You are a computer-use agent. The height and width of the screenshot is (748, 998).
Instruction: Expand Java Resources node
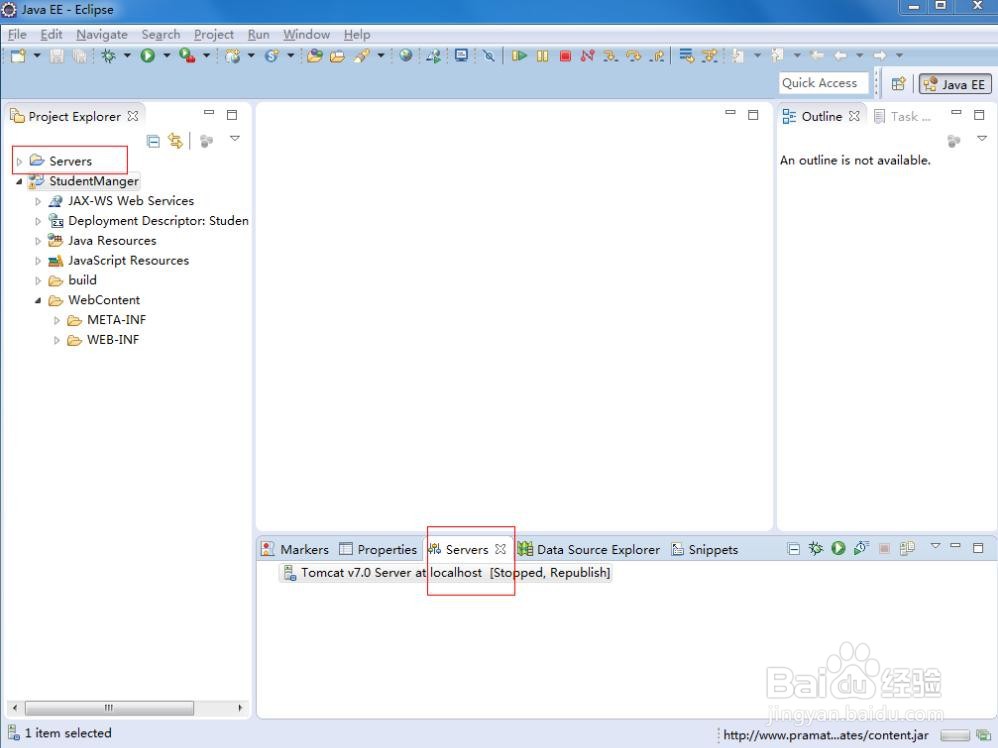[38, 241]
